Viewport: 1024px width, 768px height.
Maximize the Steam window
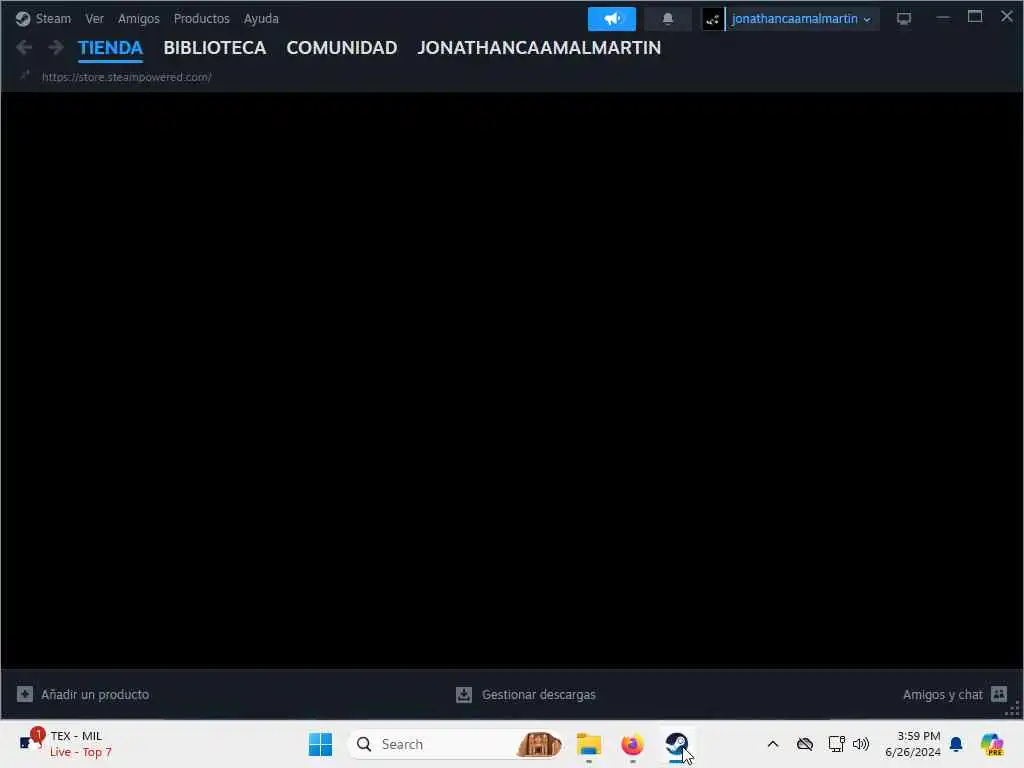975,17
